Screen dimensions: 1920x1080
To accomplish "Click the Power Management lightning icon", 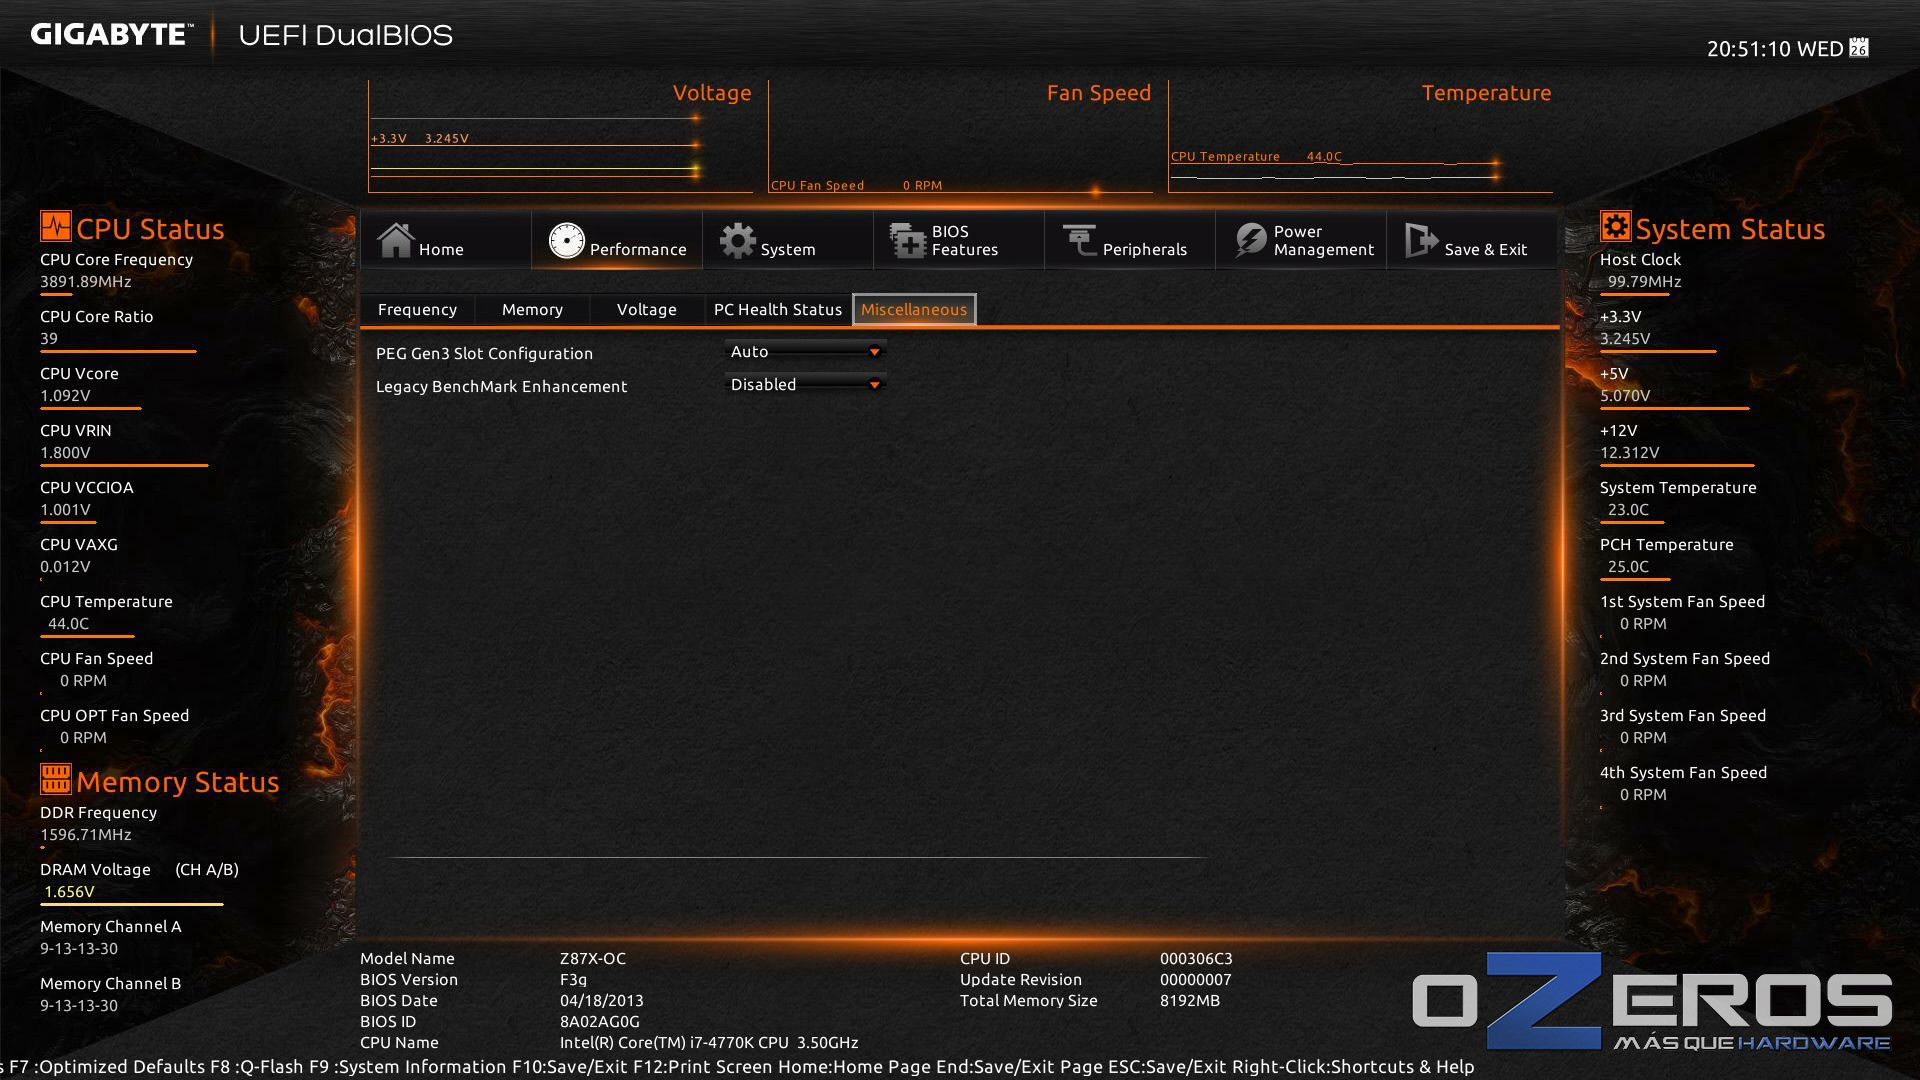I will [x=1250, y=240].
